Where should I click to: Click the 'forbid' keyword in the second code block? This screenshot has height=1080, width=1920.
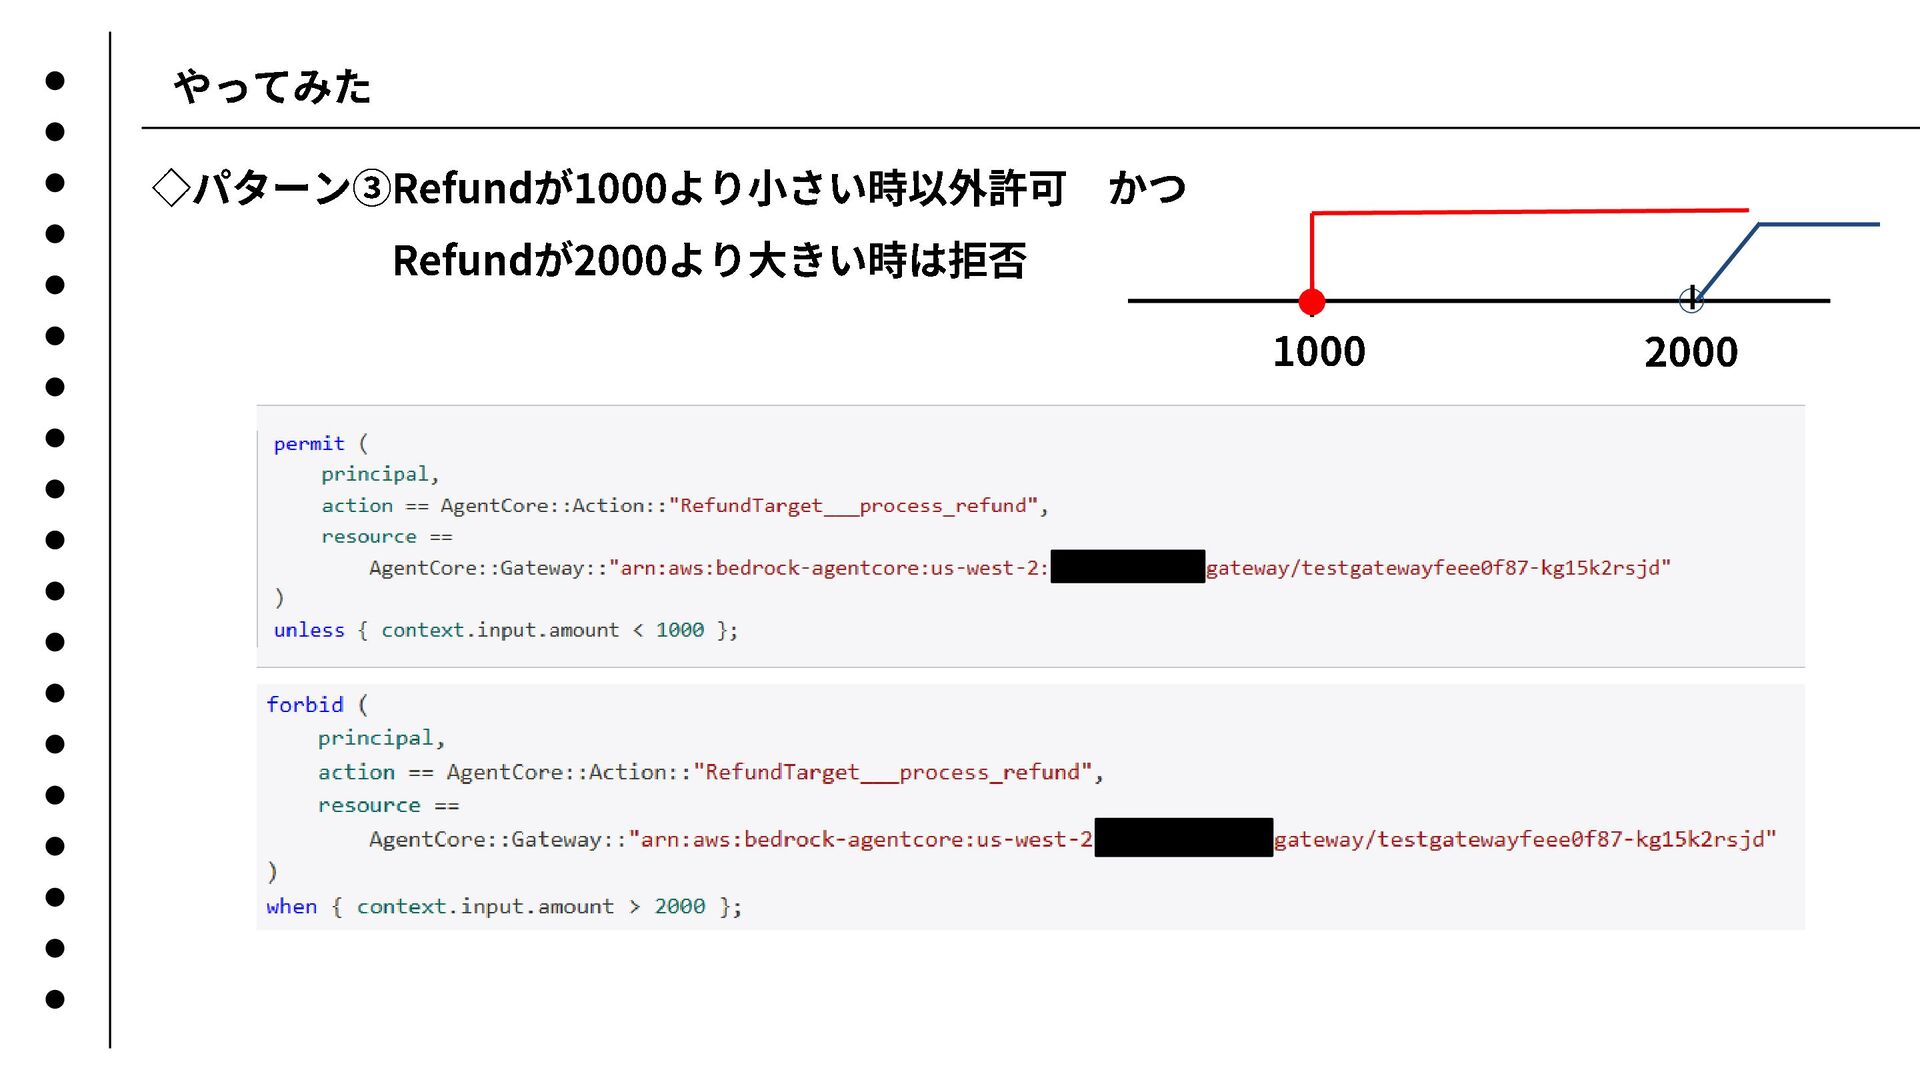tap(305, 705)
